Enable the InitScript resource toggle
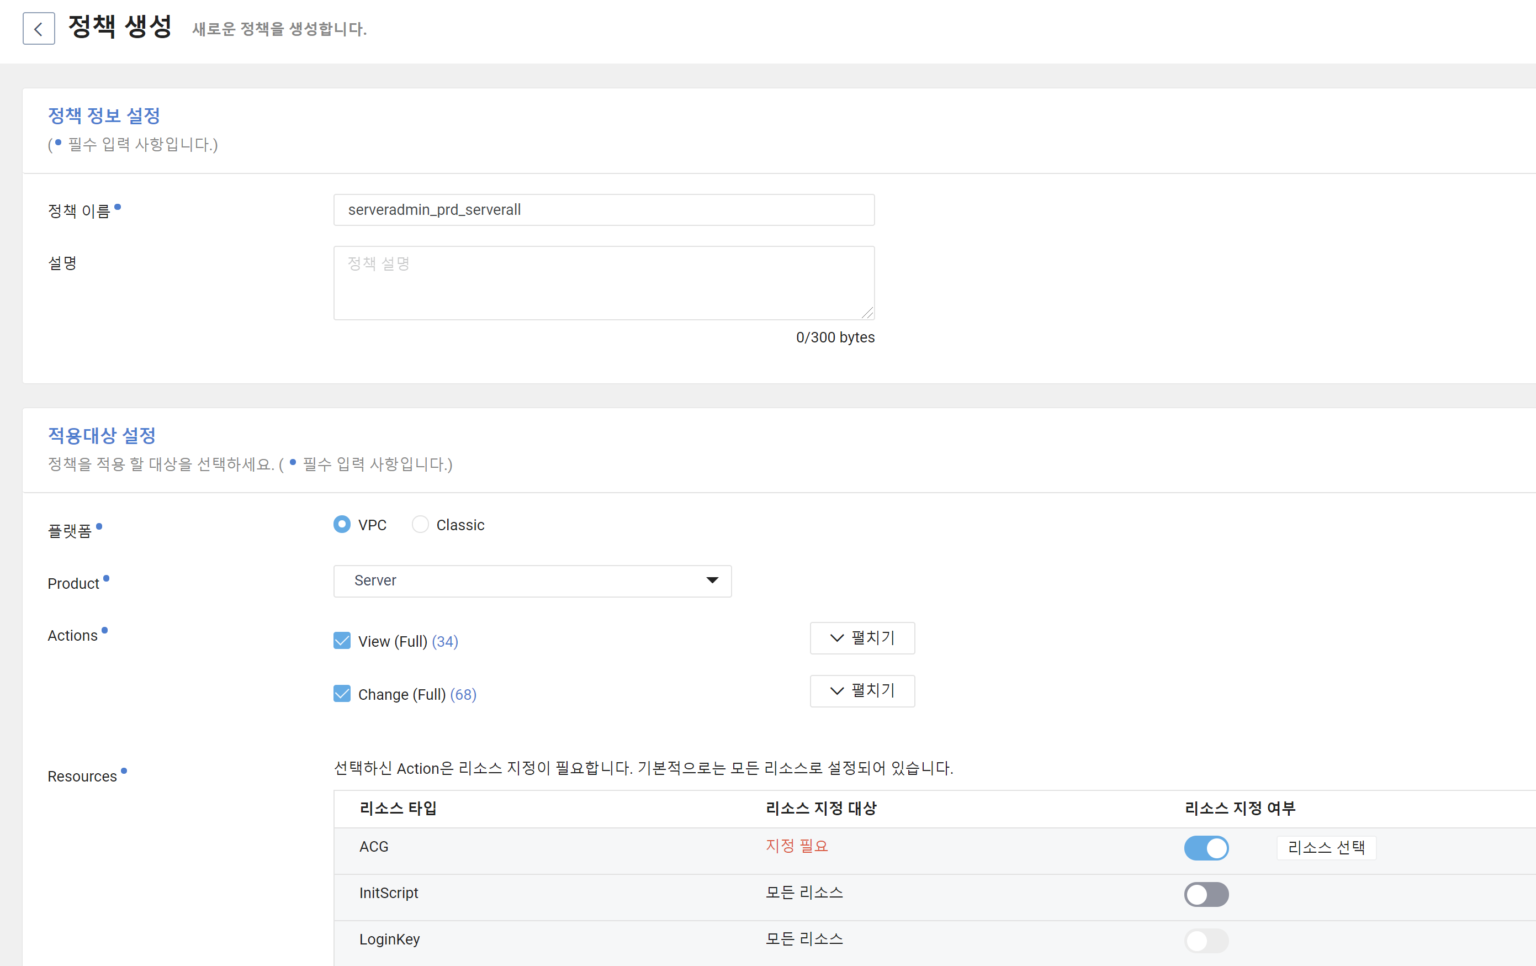Screen dimensions: 1536x966 click(x=1206, y=893)
